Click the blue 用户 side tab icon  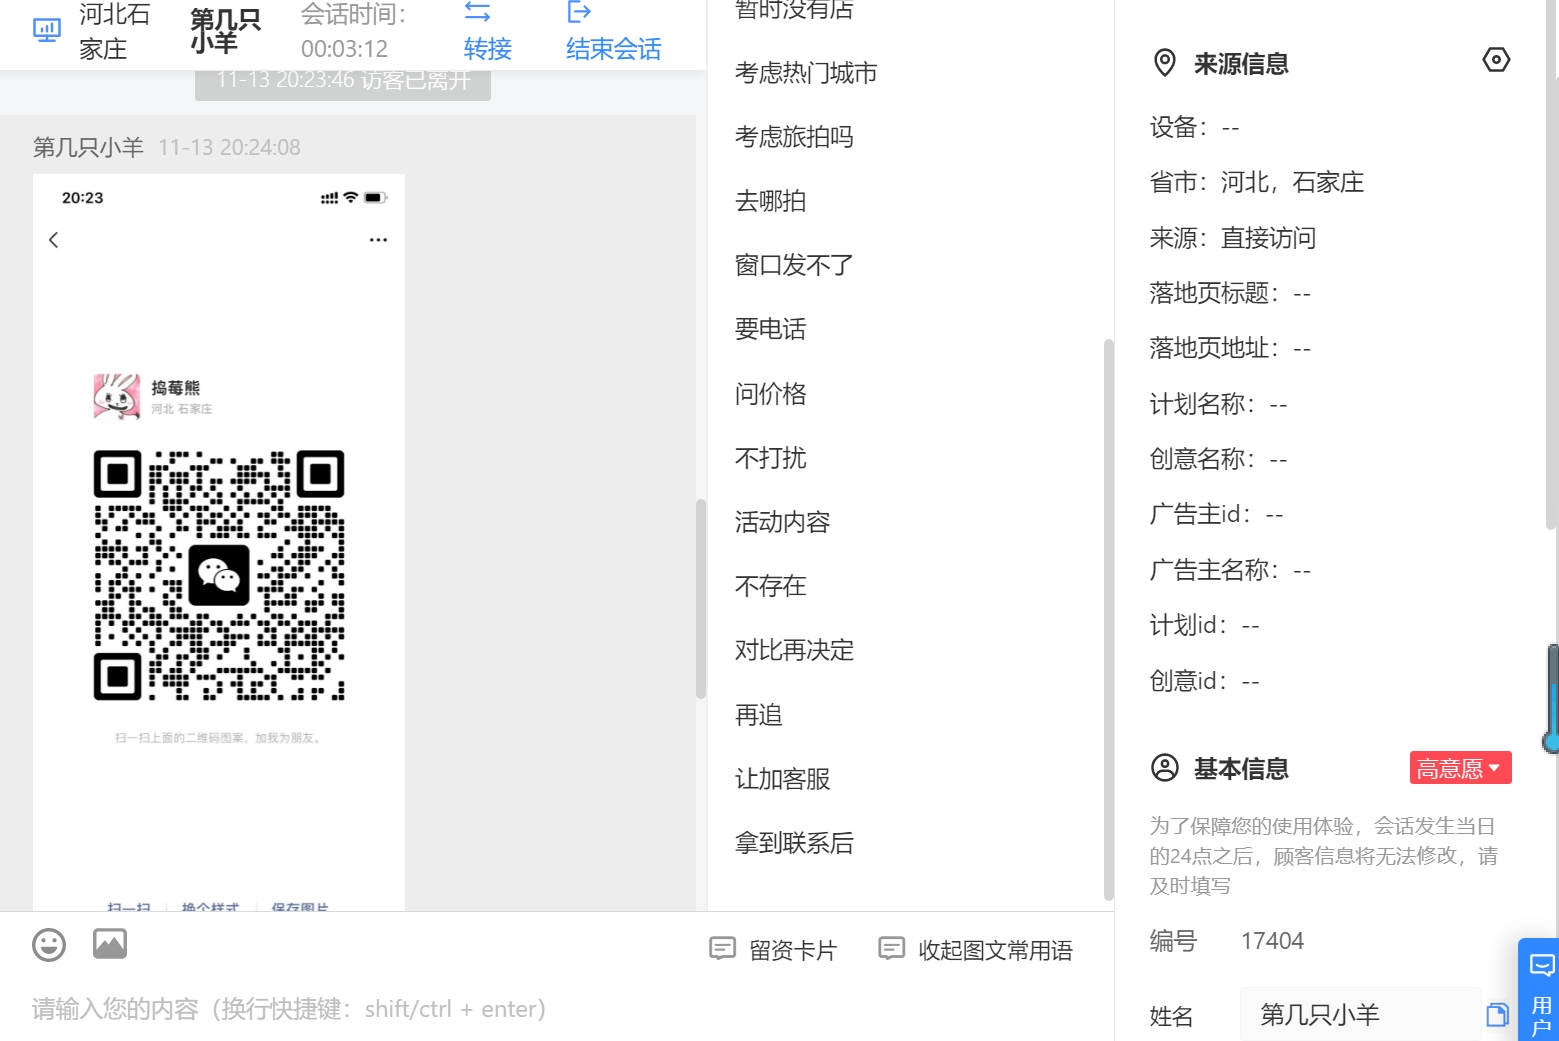[x=1541, y=965]
